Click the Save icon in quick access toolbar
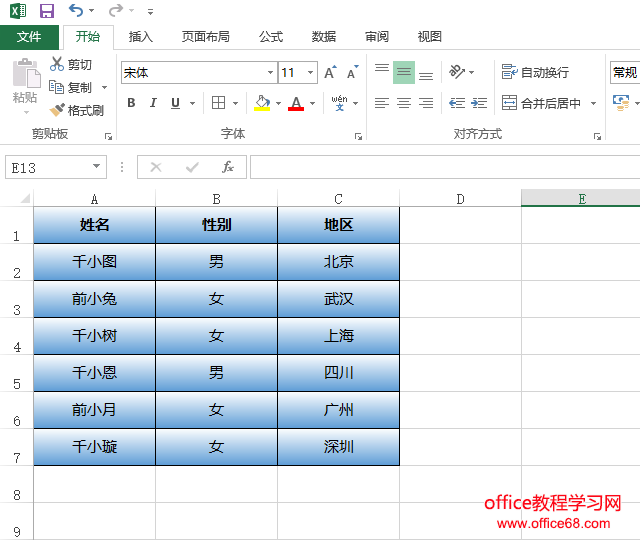This screenshot has width=640, height=540. click(47, 11)
